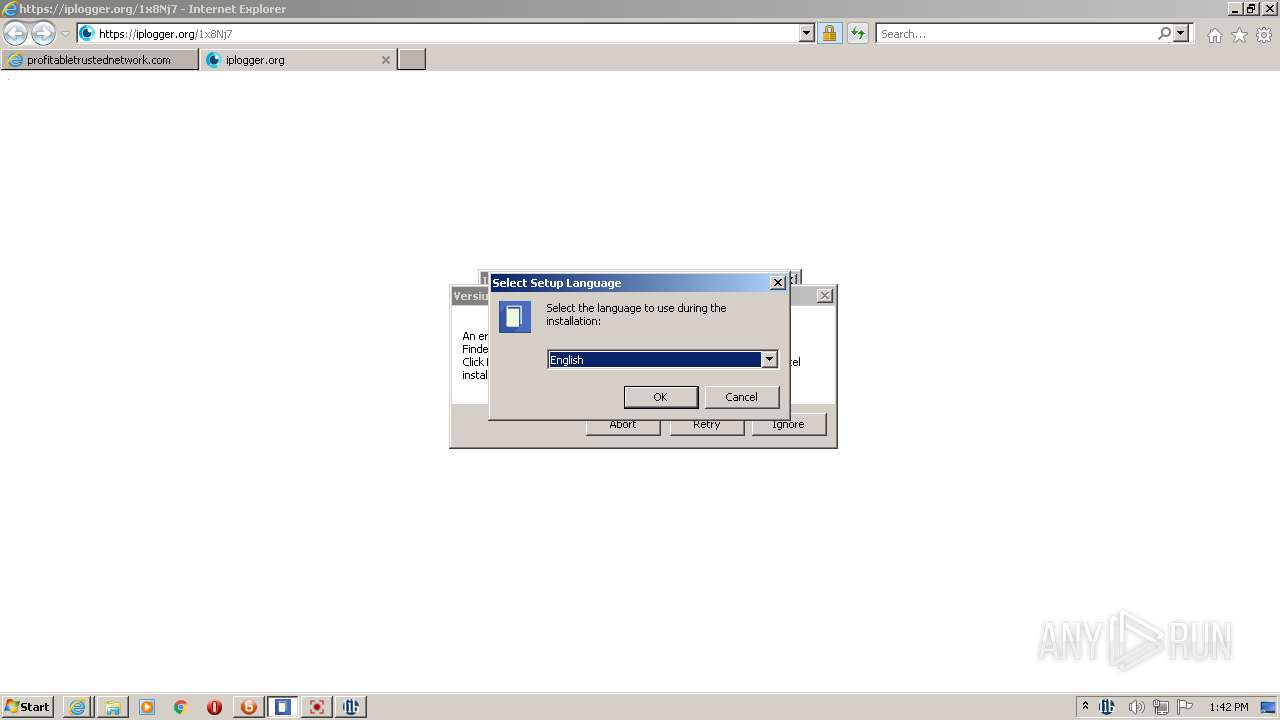Click the Internet Explorer title bar icon
The image size is (1280, 720).
click(9, 9)
